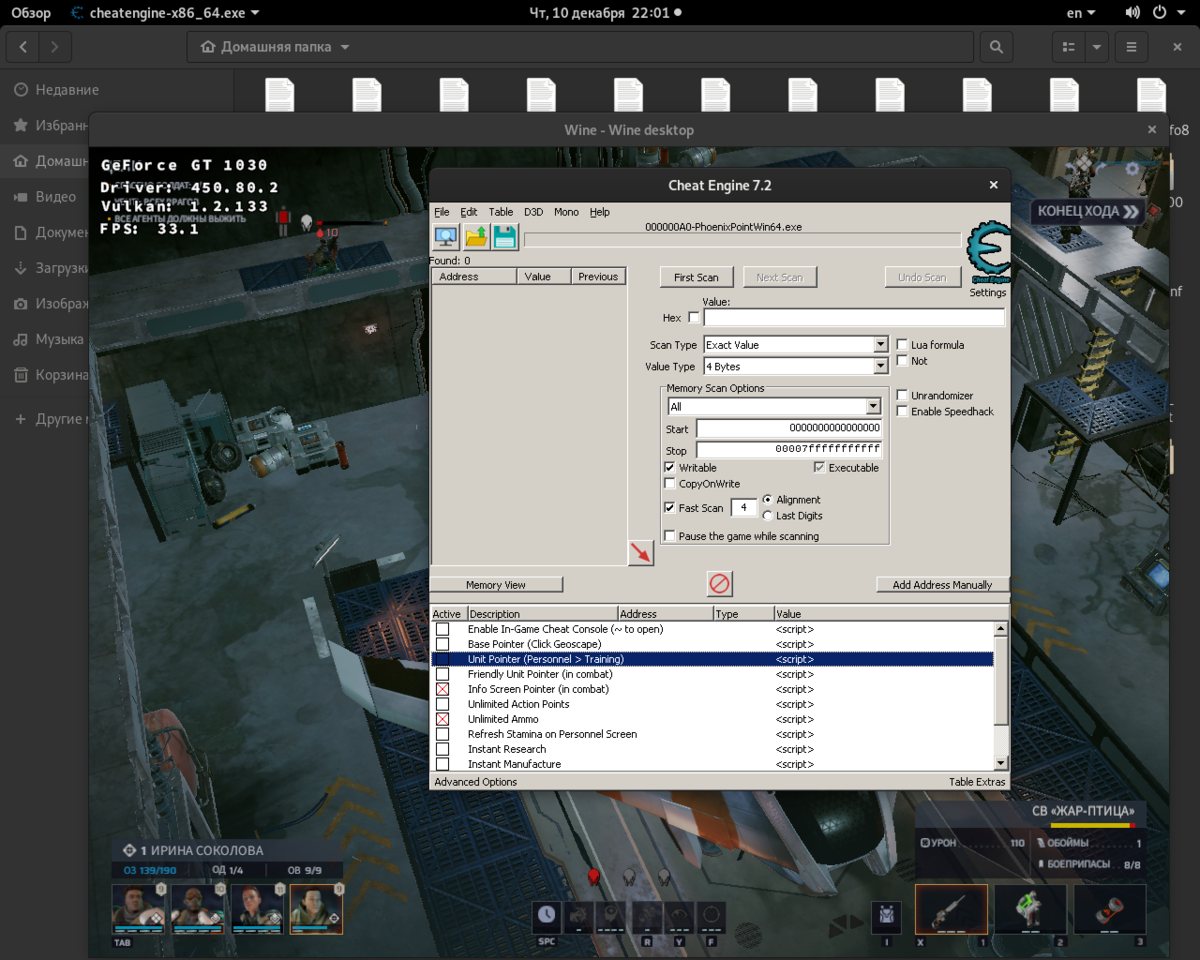The height and width of the screenshot is (960, 1200).
Task: Go back in the file manager
Action: [x=23, y=47]
